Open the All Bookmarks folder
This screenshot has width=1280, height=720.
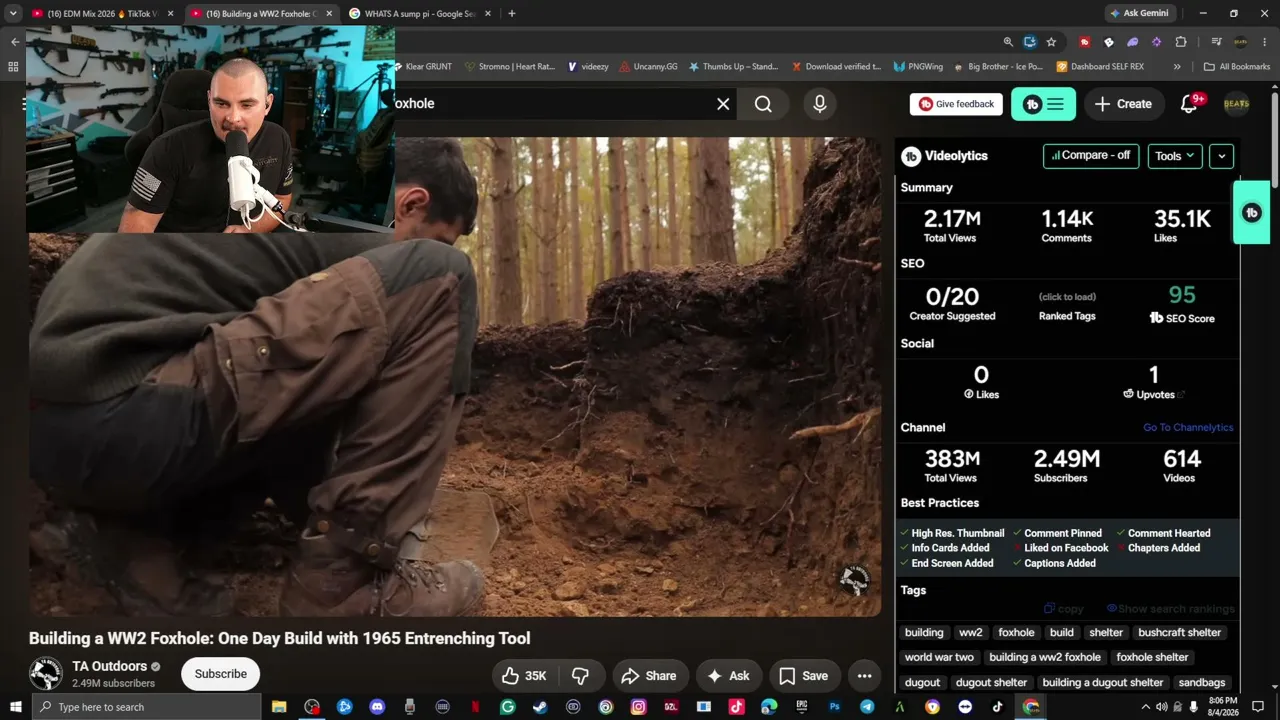1237,67
